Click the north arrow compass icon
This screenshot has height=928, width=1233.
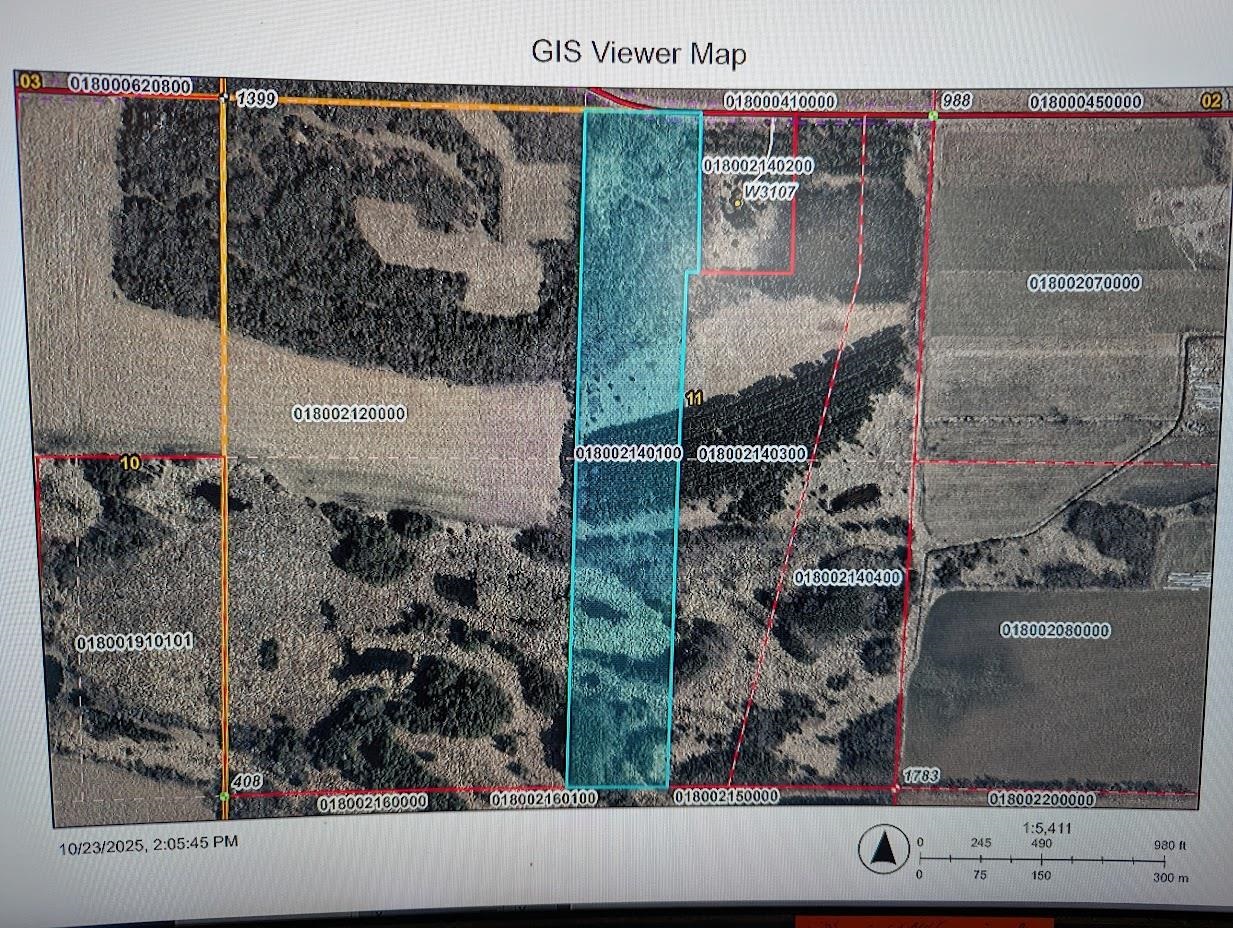point(884,851)
